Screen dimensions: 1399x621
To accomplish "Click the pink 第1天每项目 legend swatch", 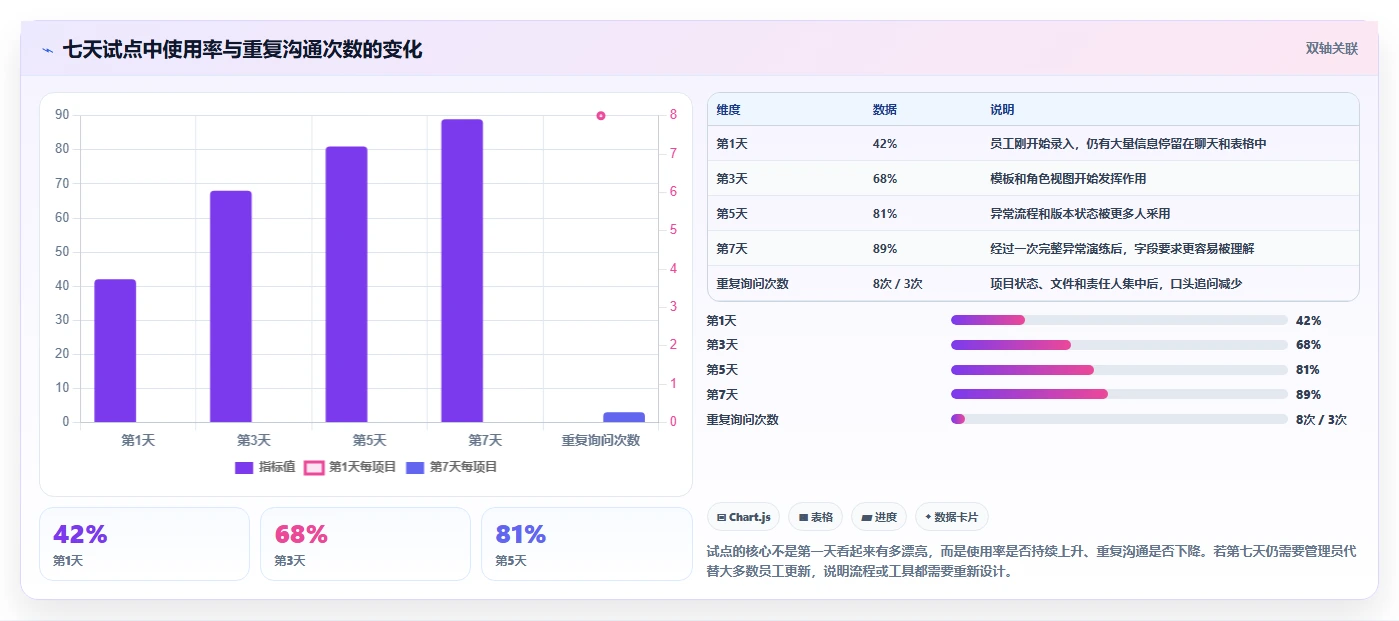I will point(314,467).
